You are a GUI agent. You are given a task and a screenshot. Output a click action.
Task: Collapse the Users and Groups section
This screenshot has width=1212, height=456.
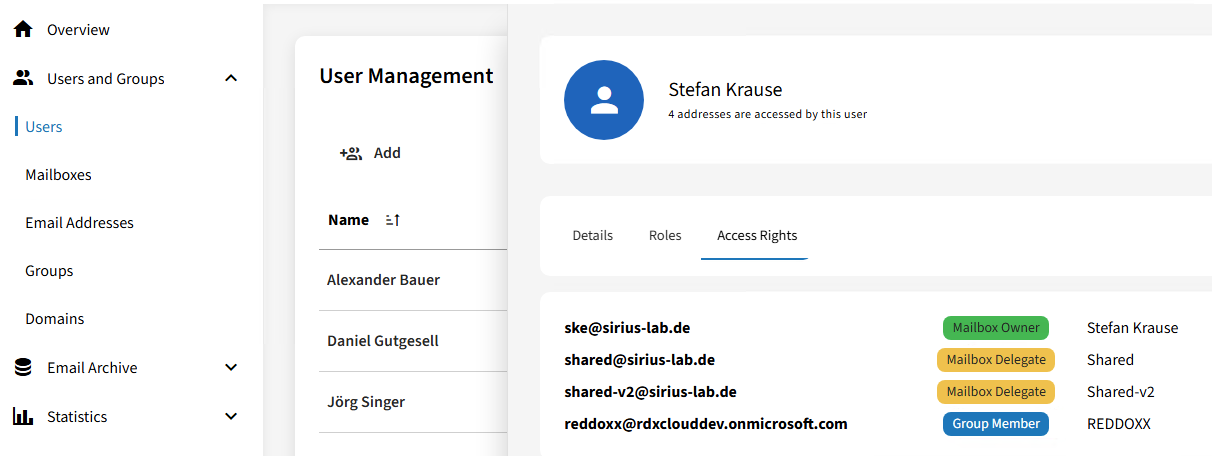[x=231, y=78]
